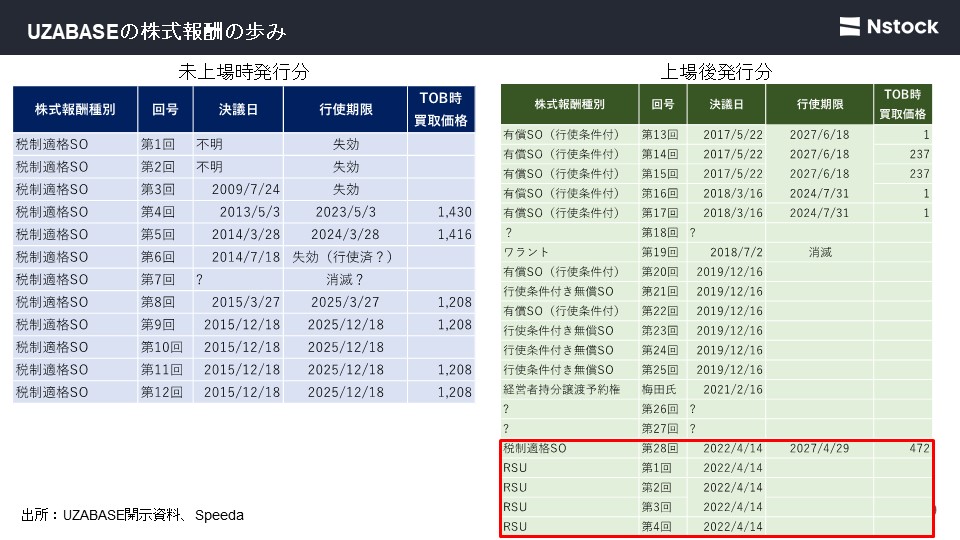Select the source note 出所：UZABASE開示資料、Speeda
The height and width of the screenshot is (540, 960).
132,515
